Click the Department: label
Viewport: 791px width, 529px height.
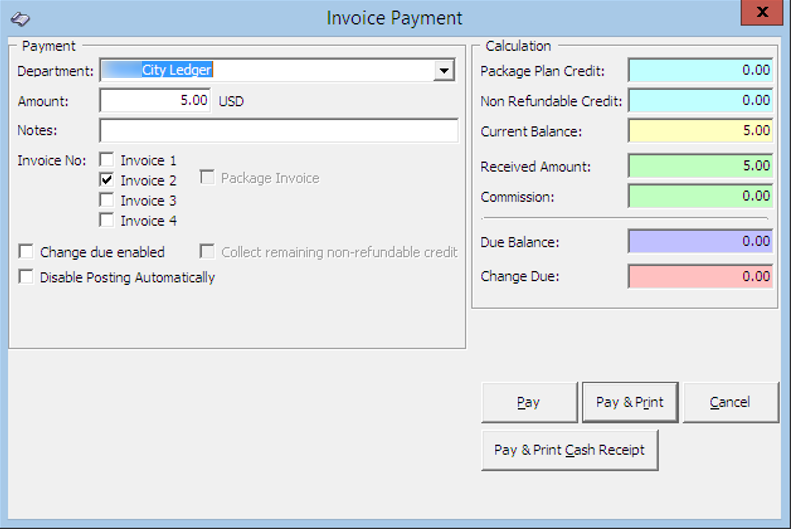pos(55,71)
